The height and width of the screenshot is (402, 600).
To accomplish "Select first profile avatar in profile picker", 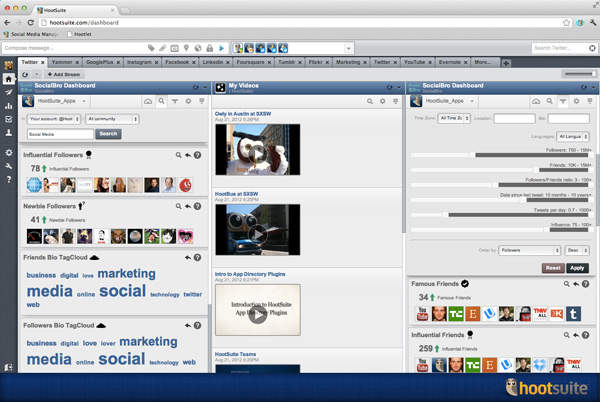I will click(238, 48).
